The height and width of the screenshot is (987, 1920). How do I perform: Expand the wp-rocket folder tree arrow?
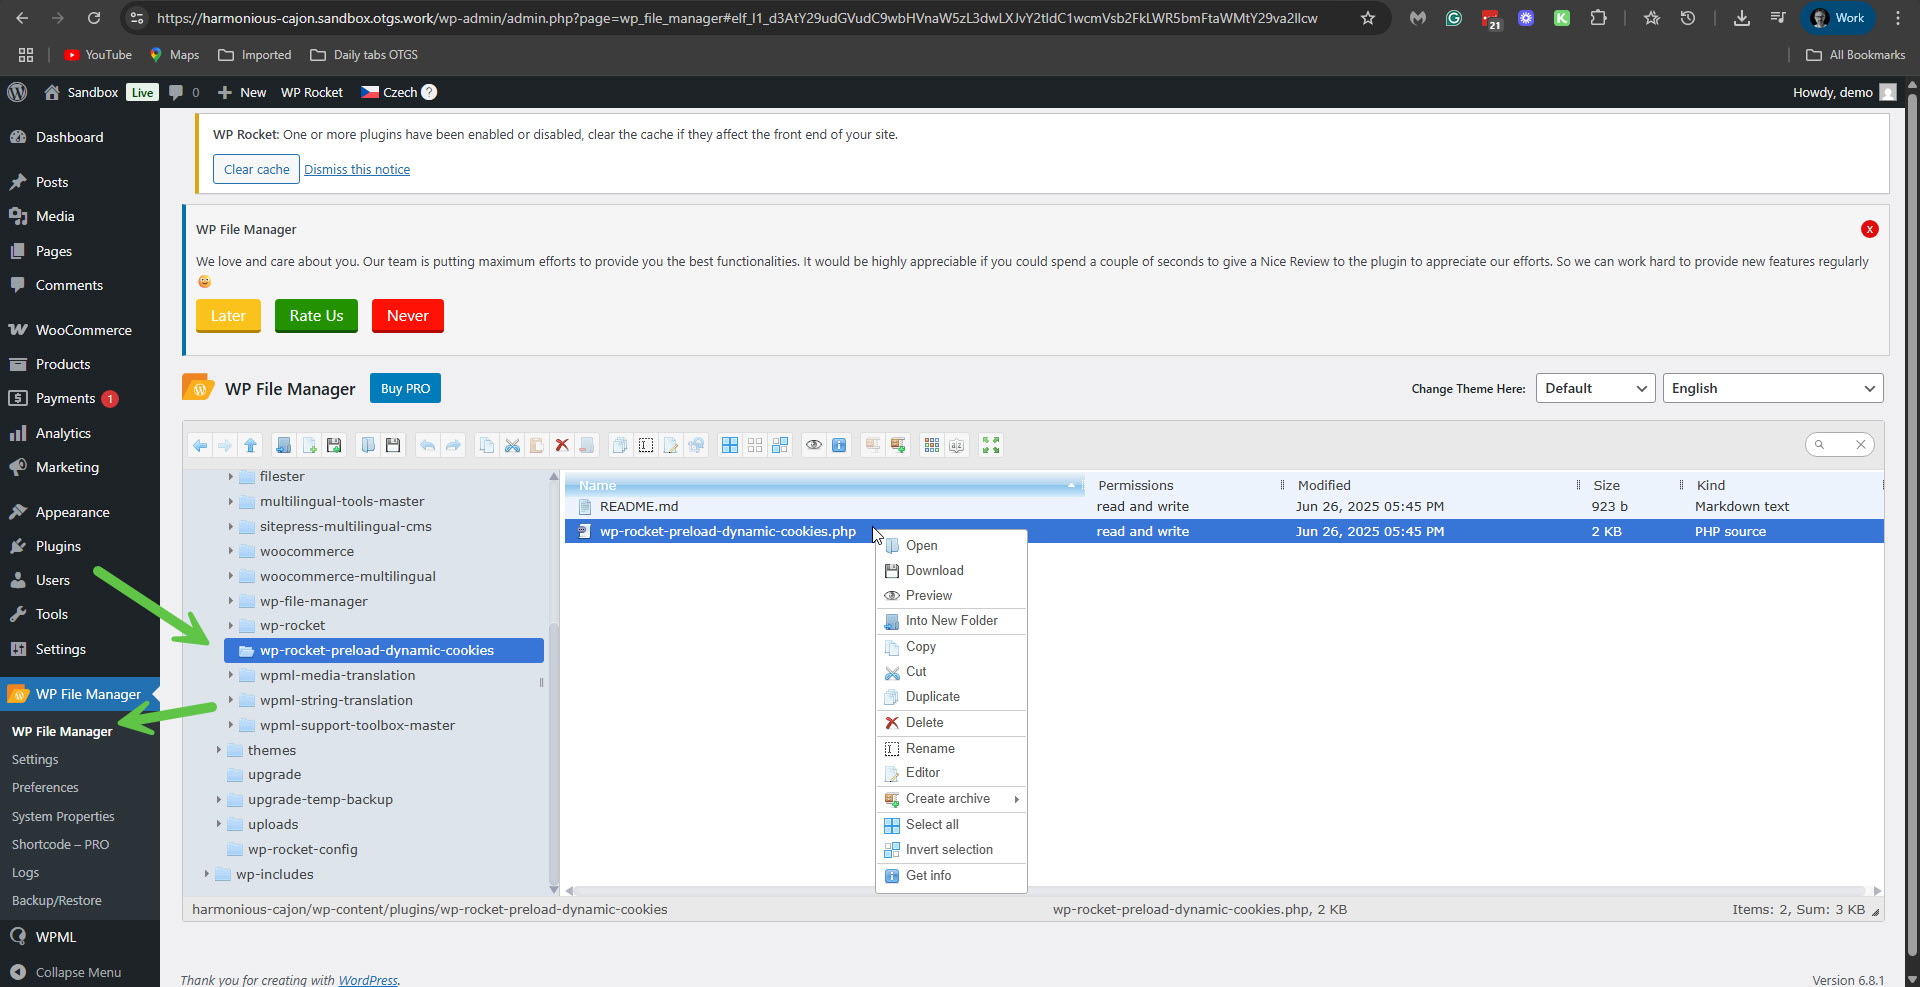[231, 626]
